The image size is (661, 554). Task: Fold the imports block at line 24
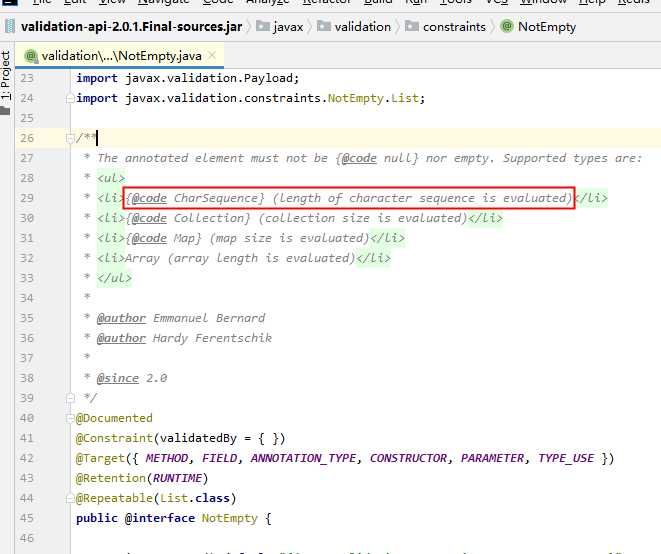point(70,99)
